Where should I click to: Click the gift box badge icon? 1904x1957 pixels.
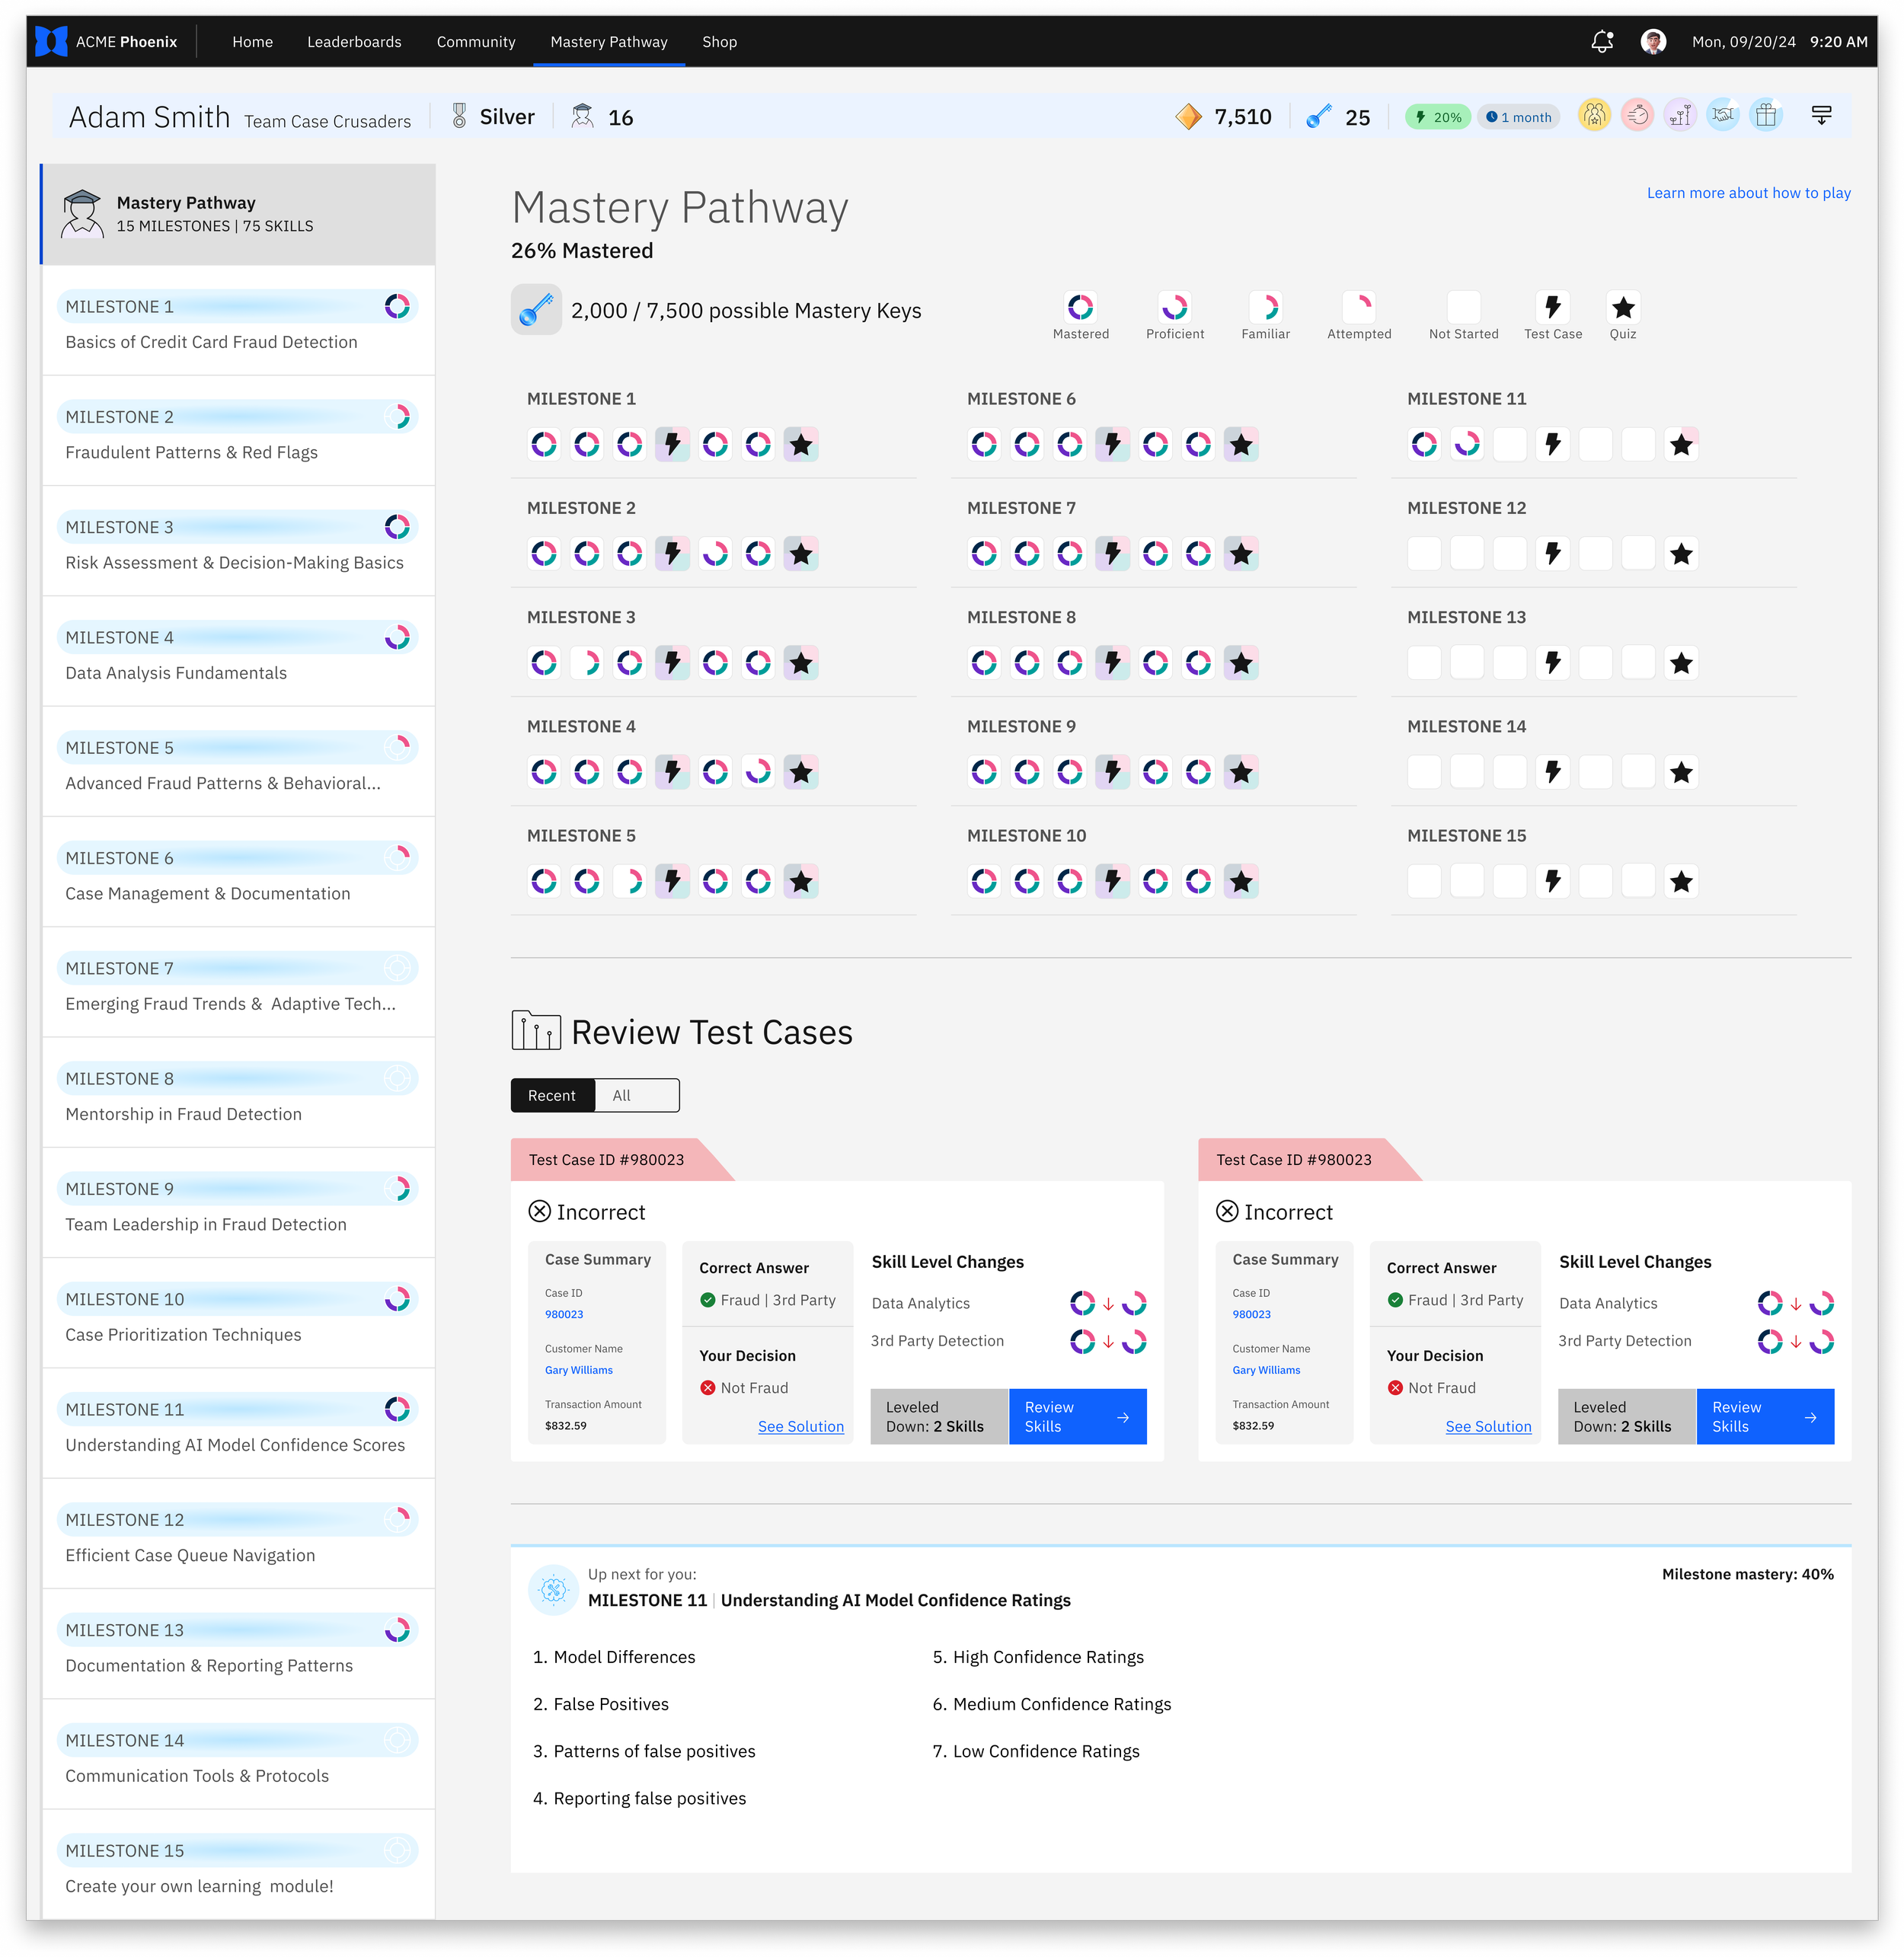click(x=1766, y=116)
